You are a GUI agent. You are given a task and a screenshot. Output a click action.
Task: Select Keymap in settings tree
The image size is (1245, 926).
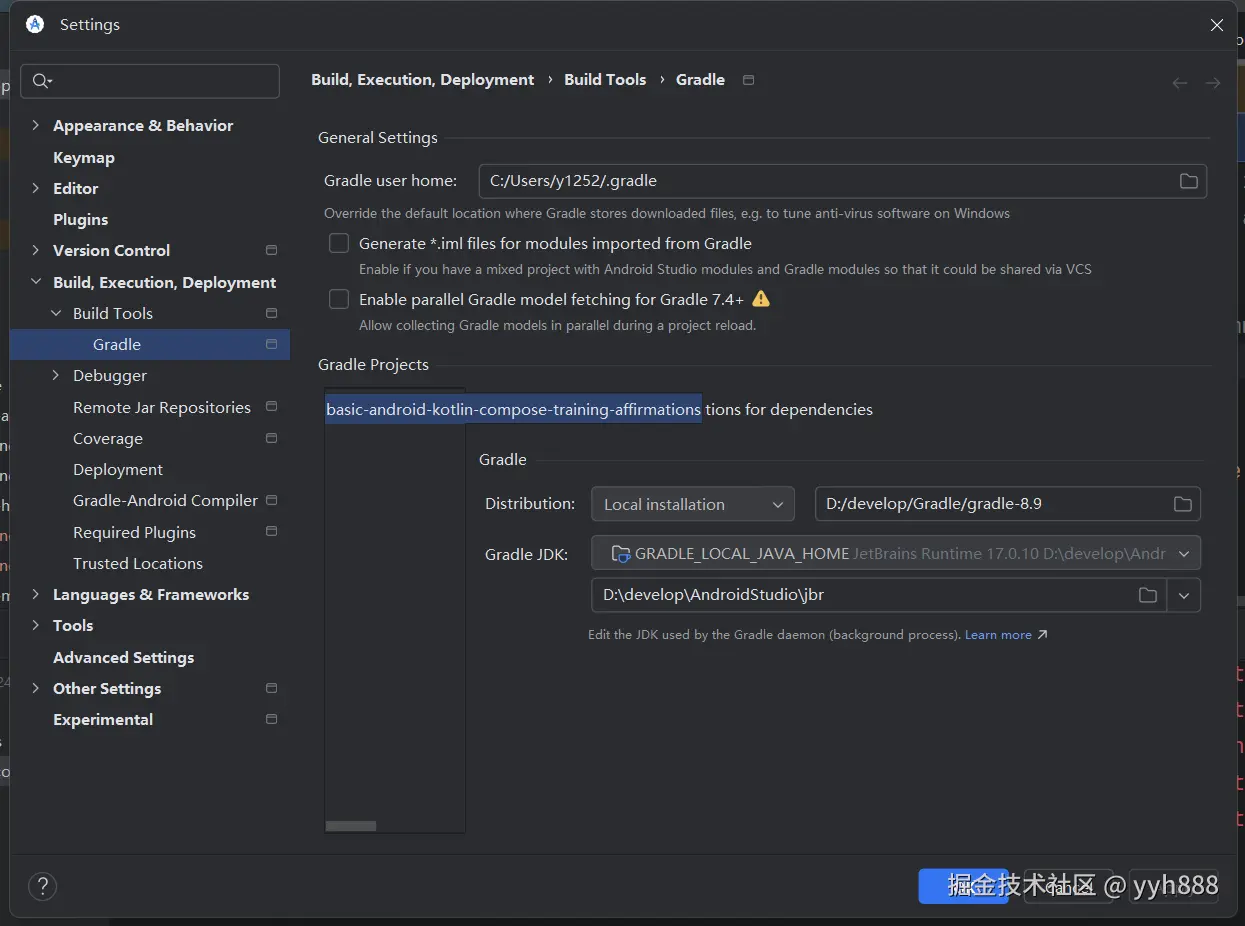tap(84, 157)
